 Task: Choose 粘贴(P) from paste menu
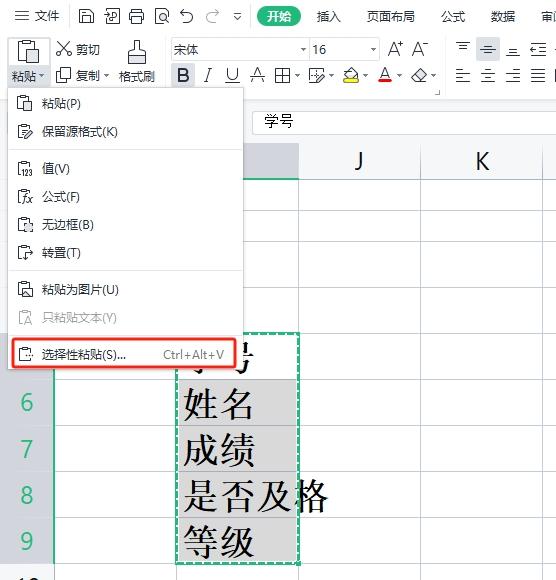[125, 103]
